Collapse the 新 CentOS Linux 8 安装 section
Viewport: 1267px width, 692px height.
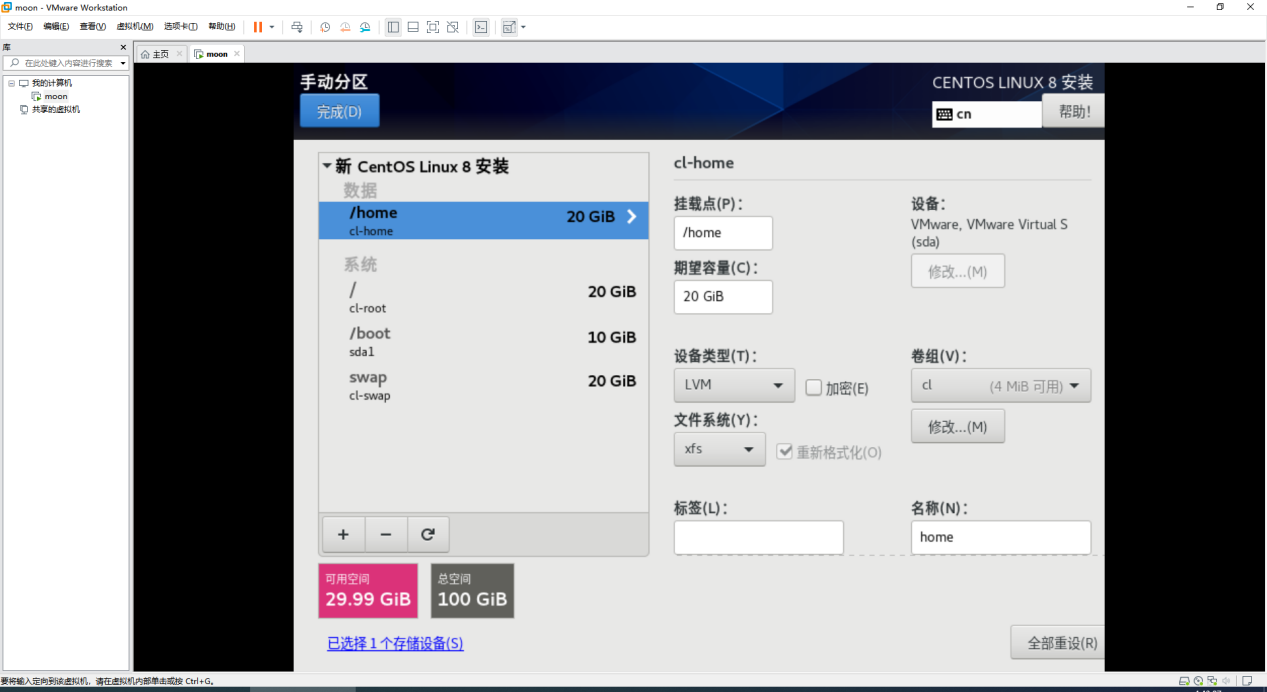click(x=326, y=166)
